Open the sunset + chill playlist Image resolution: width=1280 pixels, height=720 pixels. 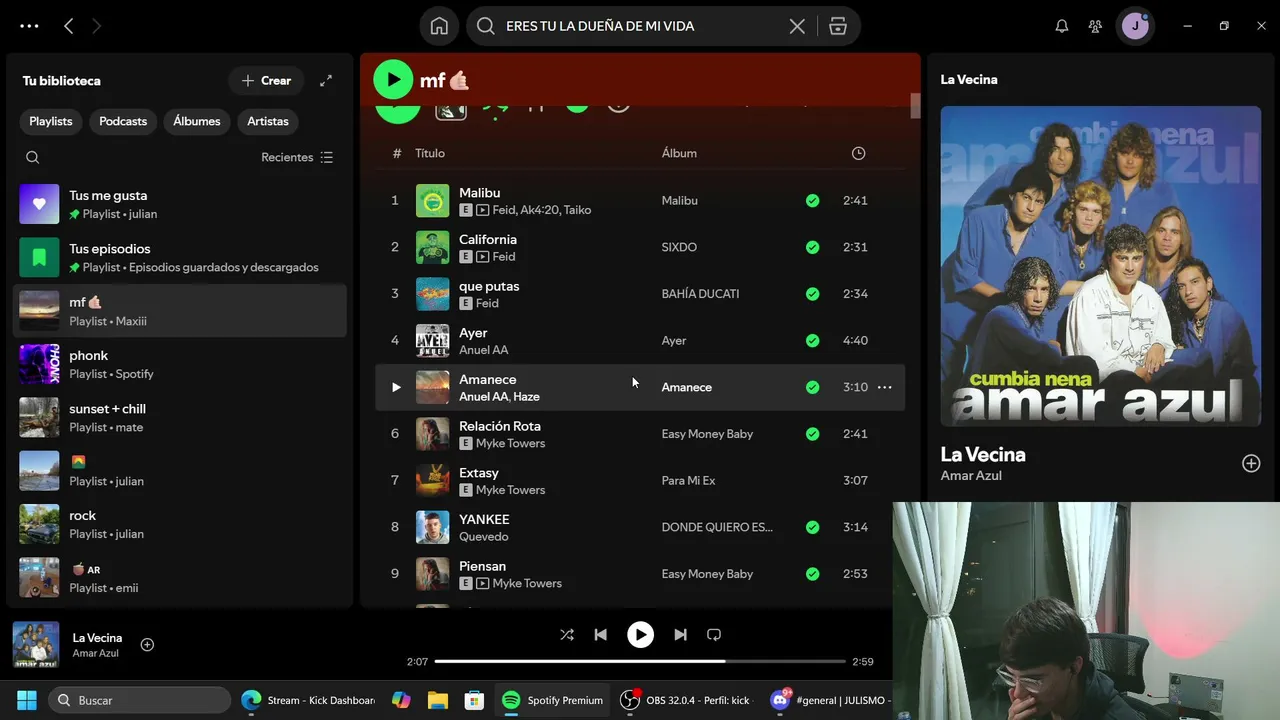(180, 417)
